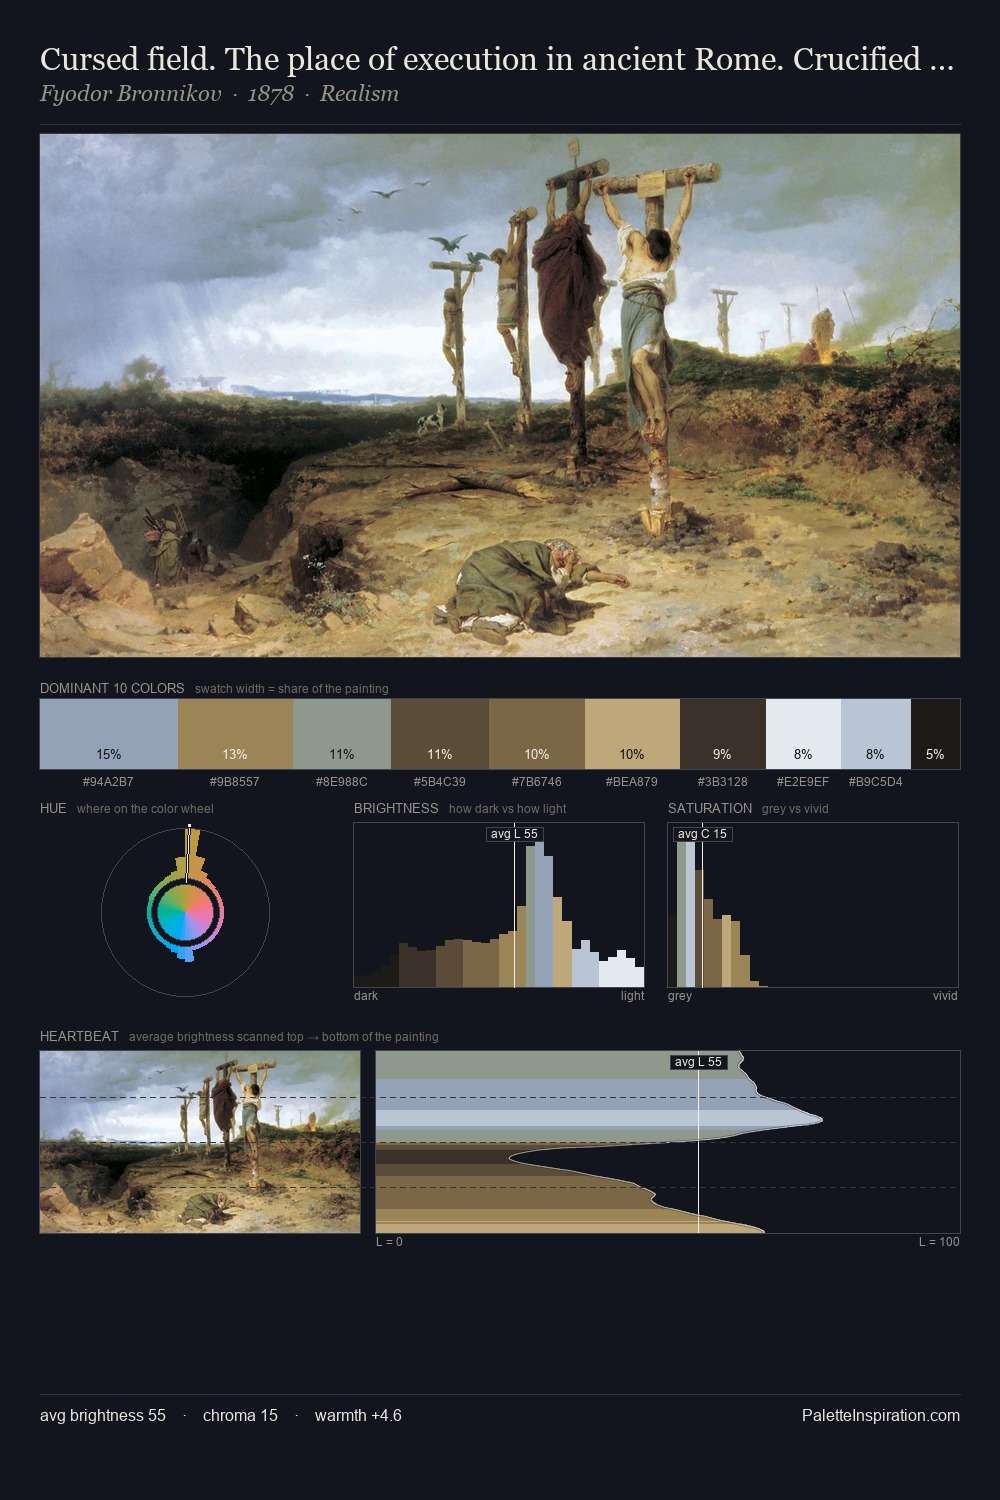
Task: Select the #7B6746 brown swatch
Action: (x=537, y=734)
